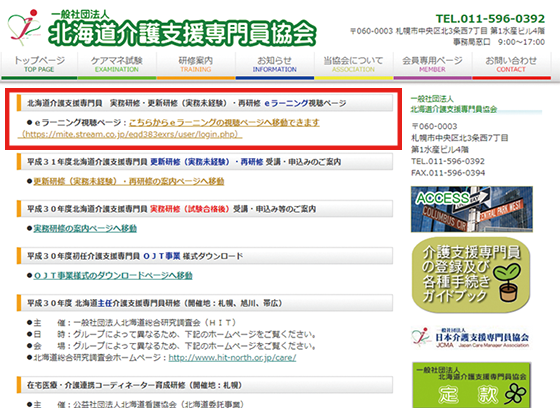Follow OJT事業様式のダウンロードページ link
The image size is (560, 408).
pyautogui.click(x=113, y=275)
